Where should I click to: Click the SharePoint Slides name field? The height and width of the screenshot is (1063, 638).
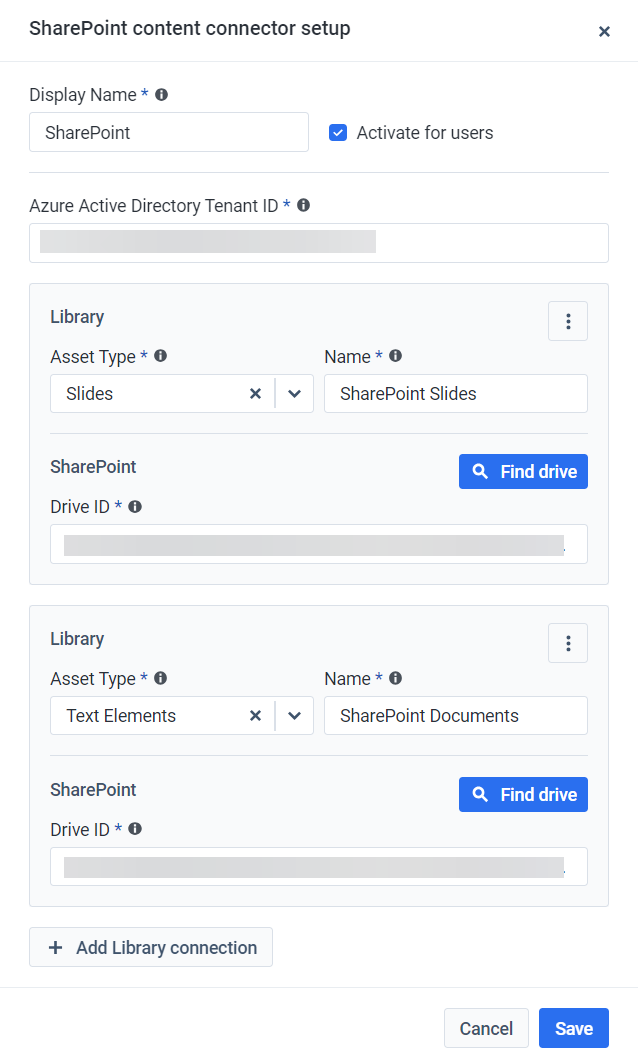(456, 394)
